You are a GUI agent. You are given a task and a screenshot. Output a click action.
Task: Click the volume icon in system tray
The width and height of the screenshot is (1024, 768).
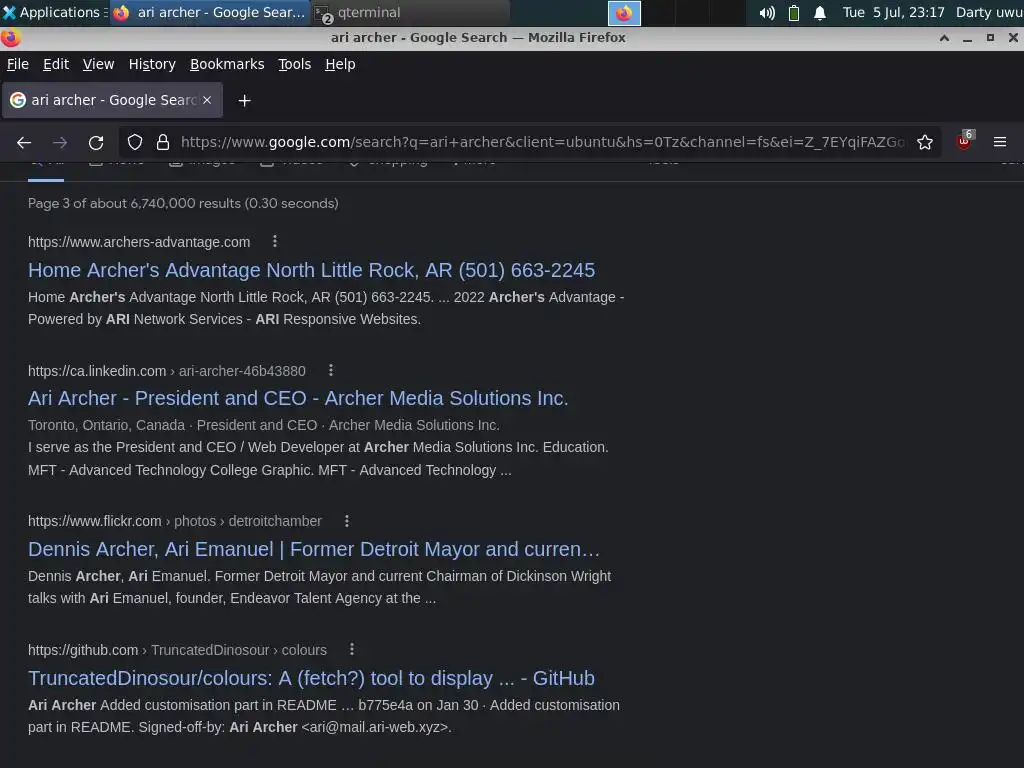coord(767,13)
